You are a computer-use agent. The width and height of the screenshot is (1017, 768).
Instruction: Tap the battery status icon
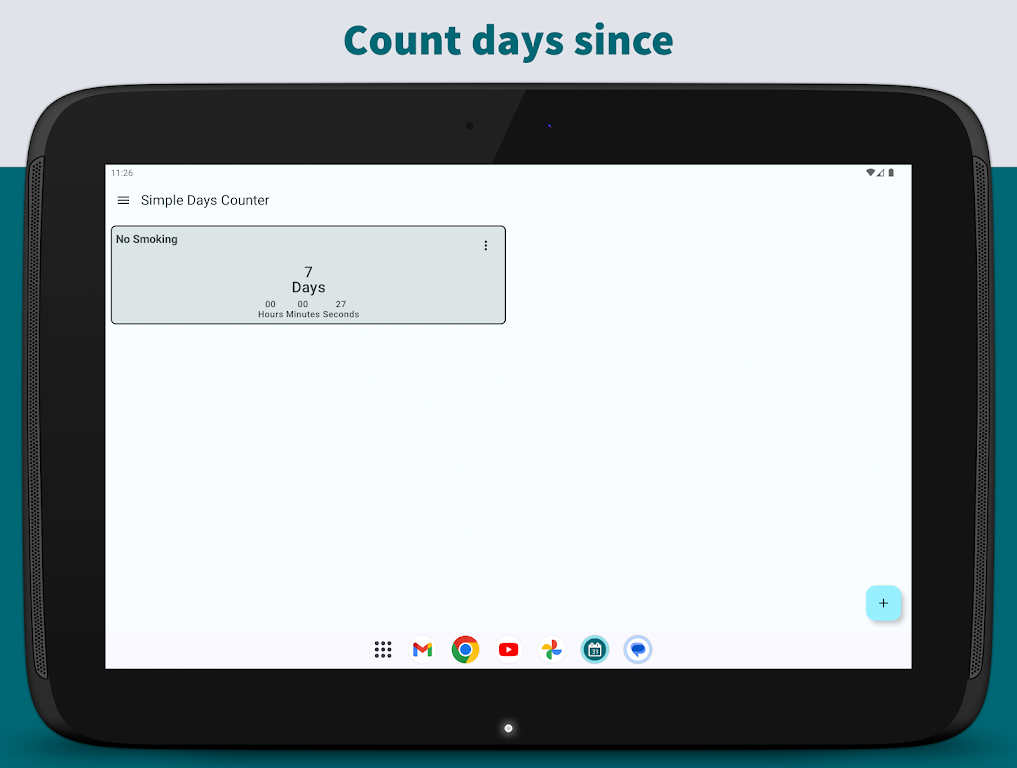point(891,173)
